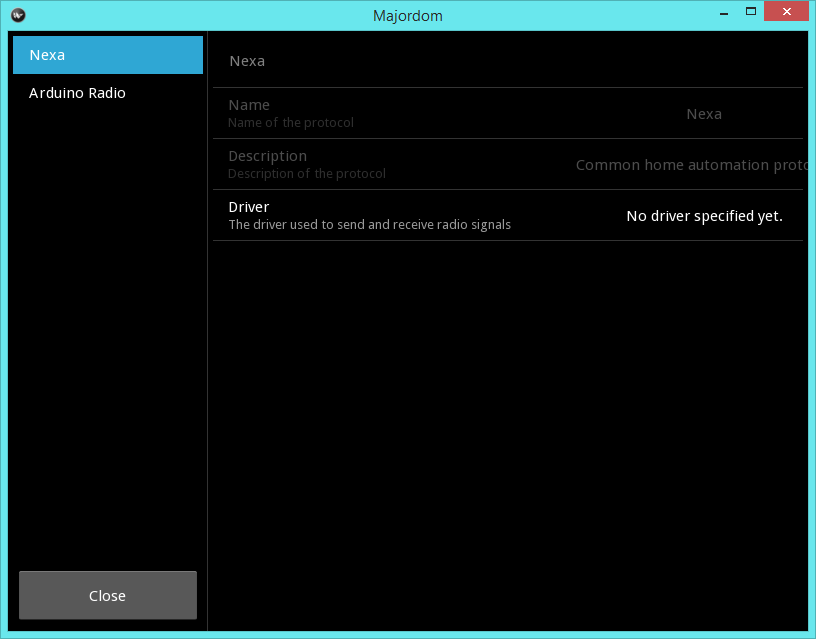Maximize the Majordom window
The image size is (816, 639).
750,11
